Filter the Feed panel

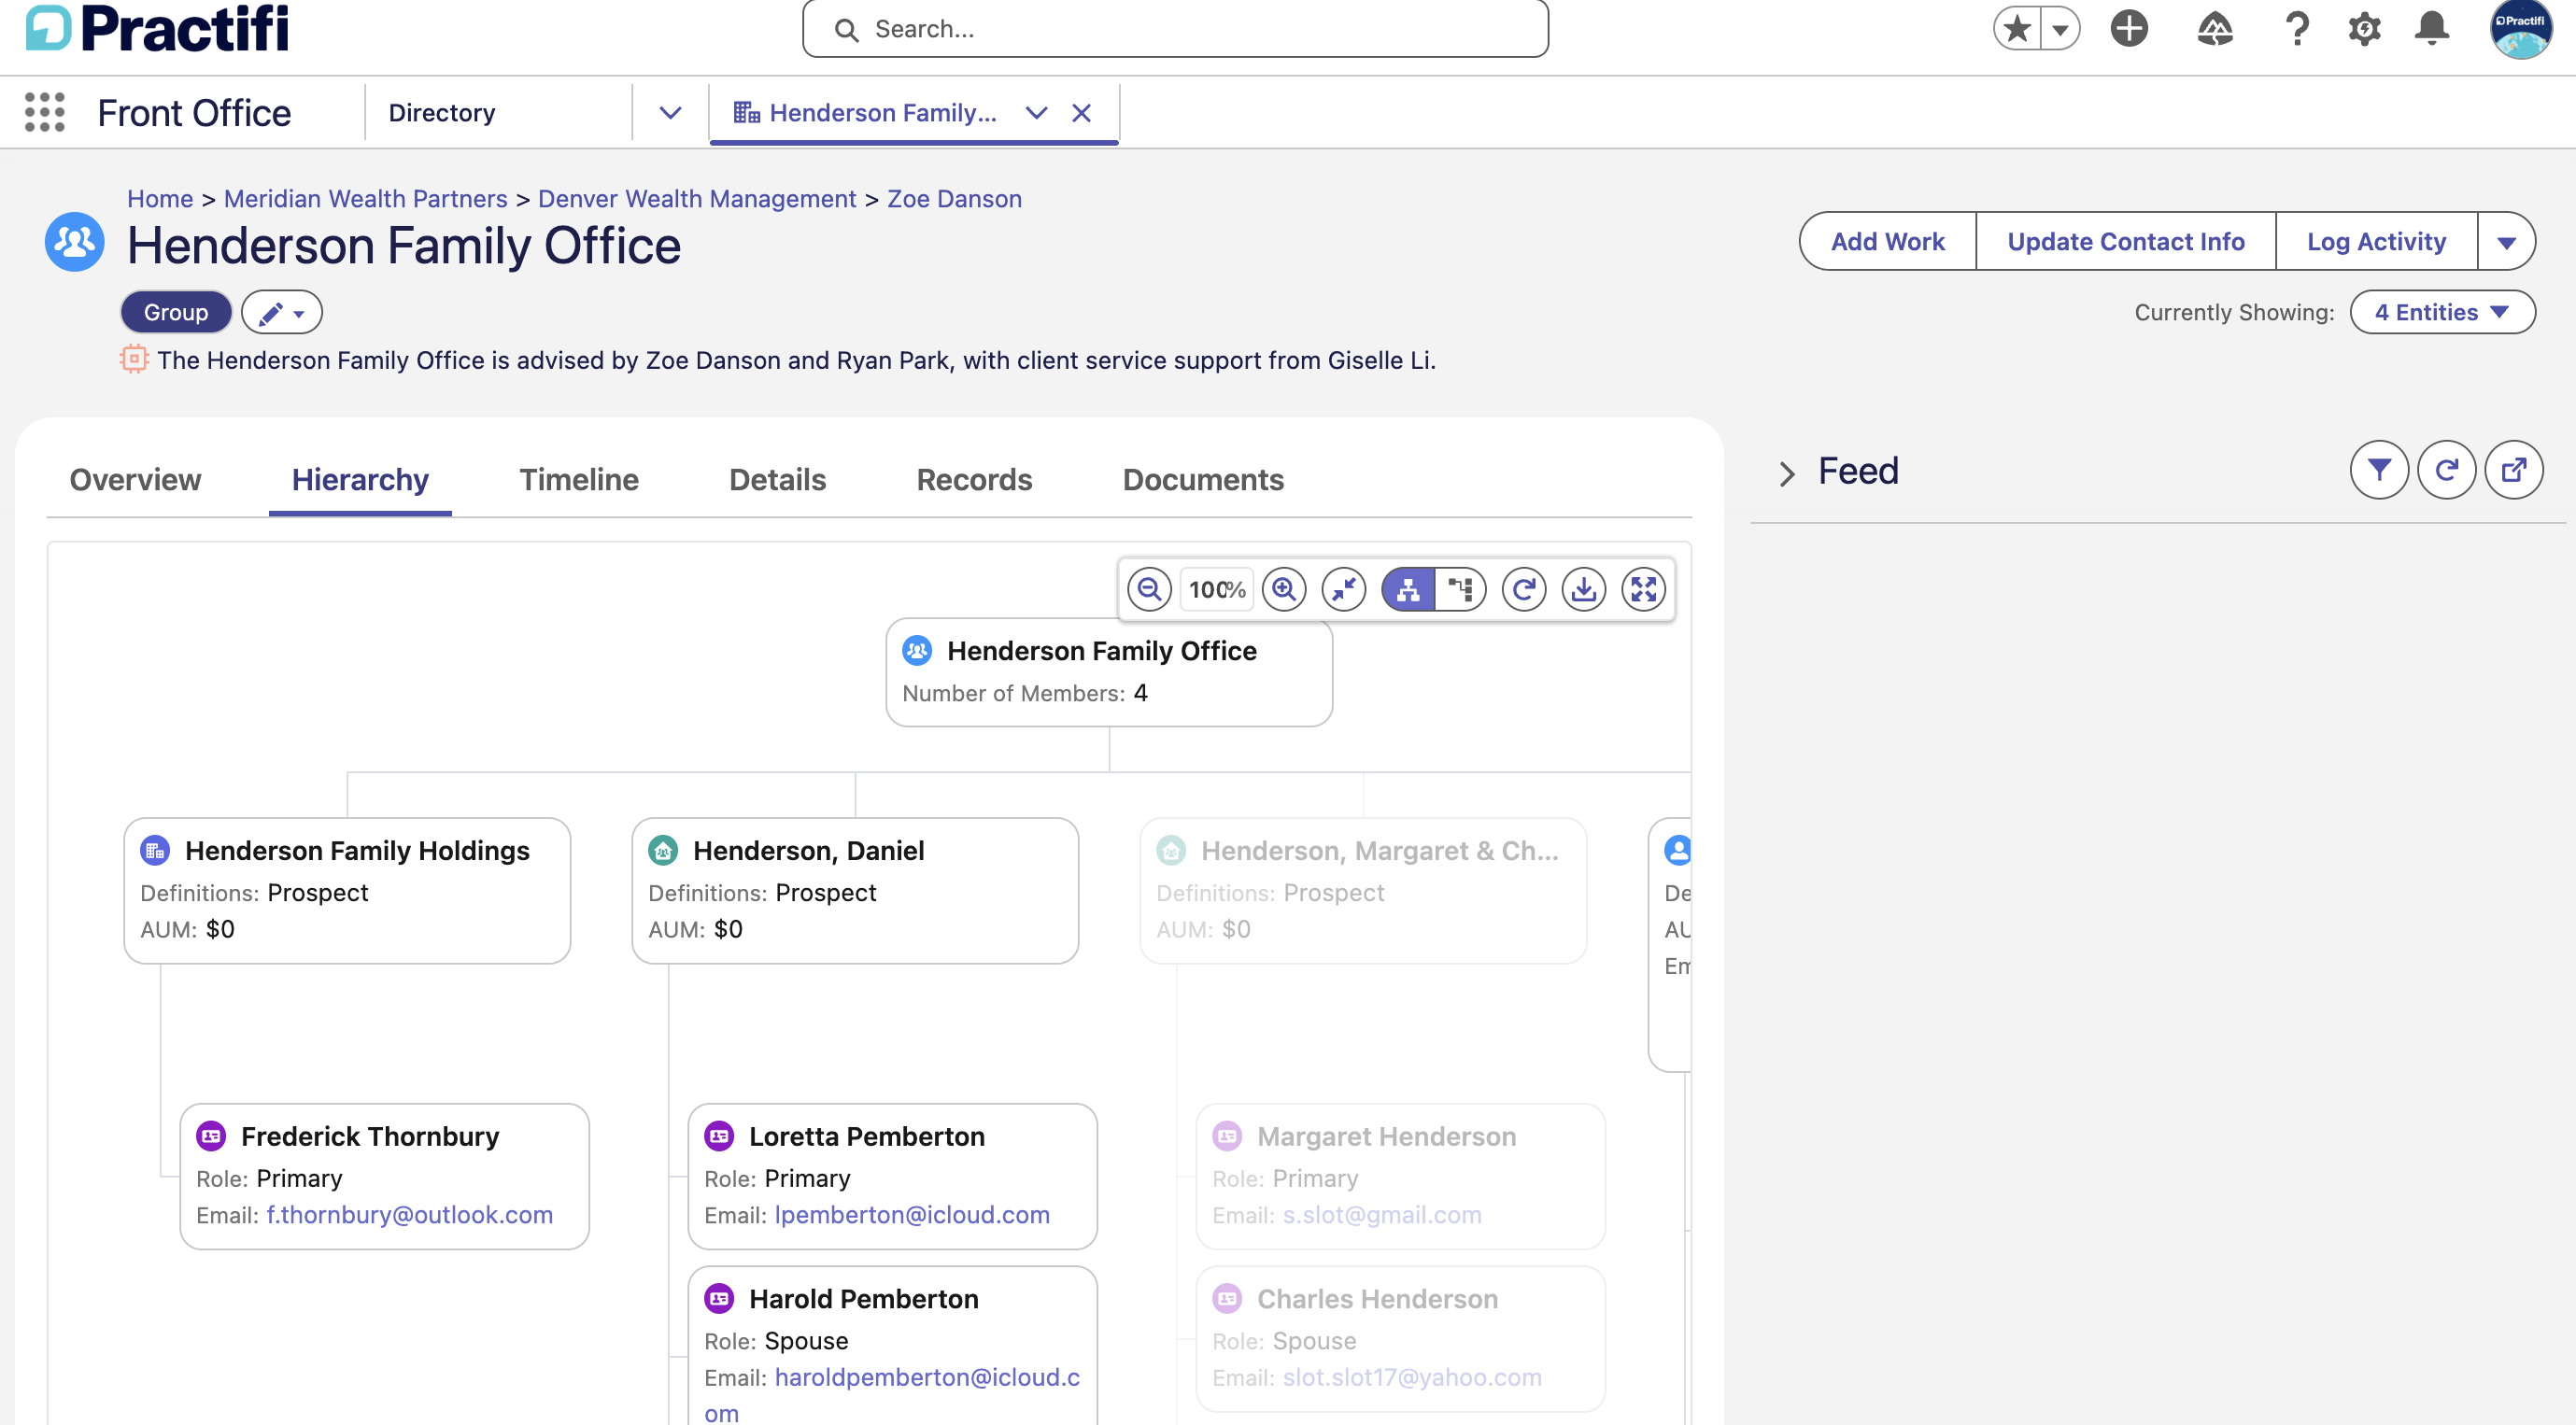click(x=2379, y=470)
